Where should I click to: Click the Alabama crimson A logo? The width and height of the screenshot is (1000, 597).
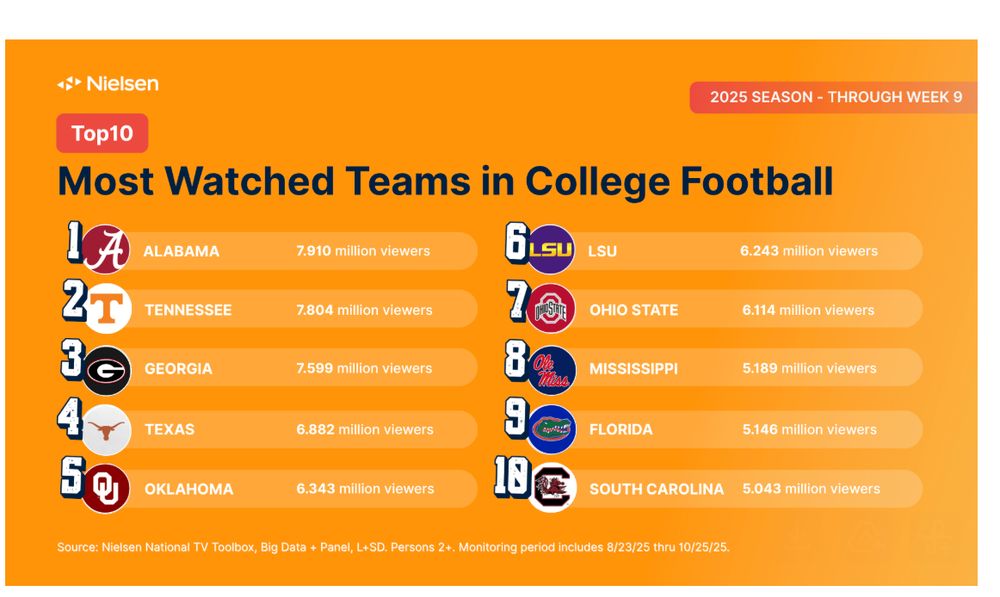(x=105, y=250)
